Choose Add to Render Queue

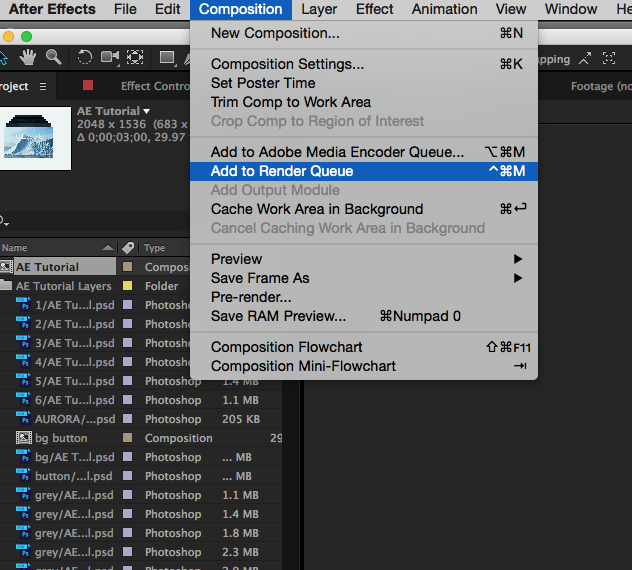click(364, 171)
